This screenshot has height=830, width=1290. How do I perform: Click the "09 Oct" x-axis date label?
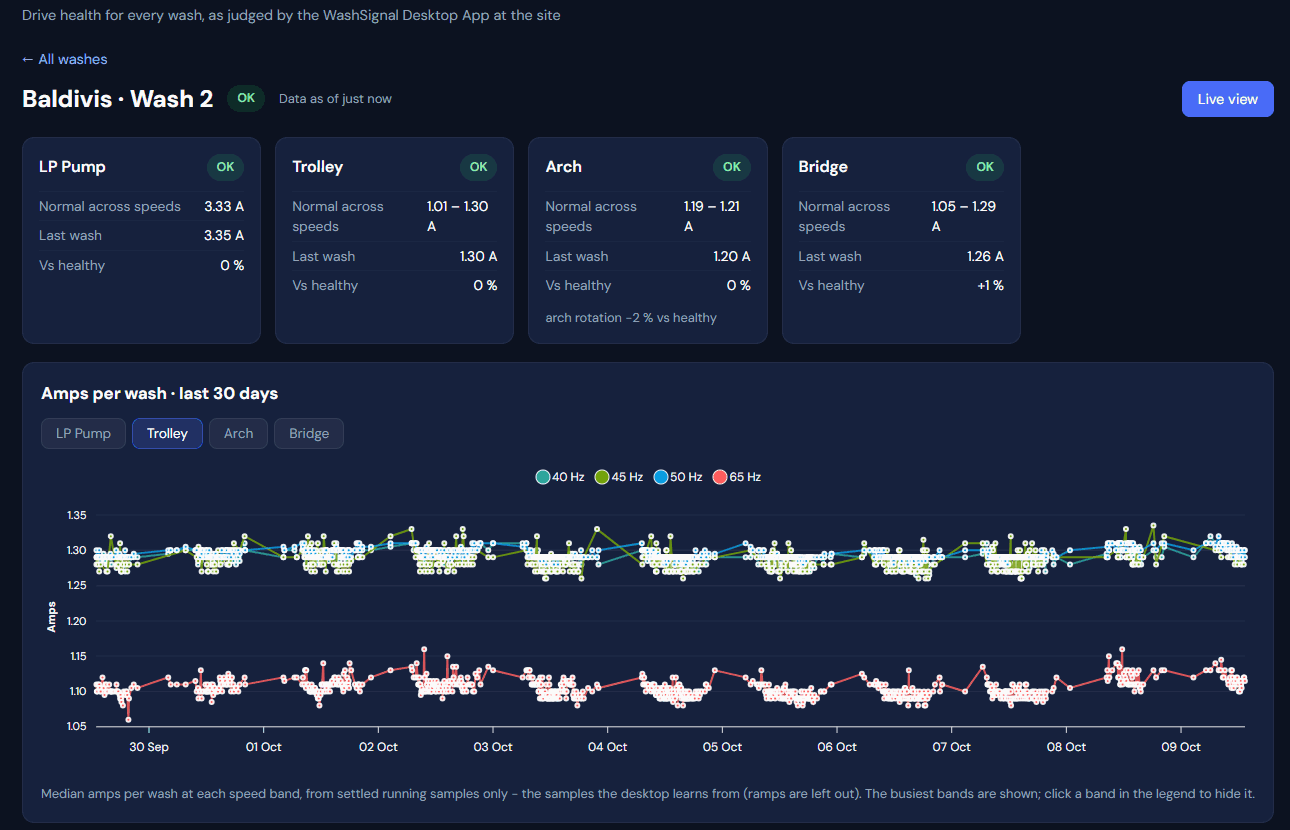click(1181, 747)
